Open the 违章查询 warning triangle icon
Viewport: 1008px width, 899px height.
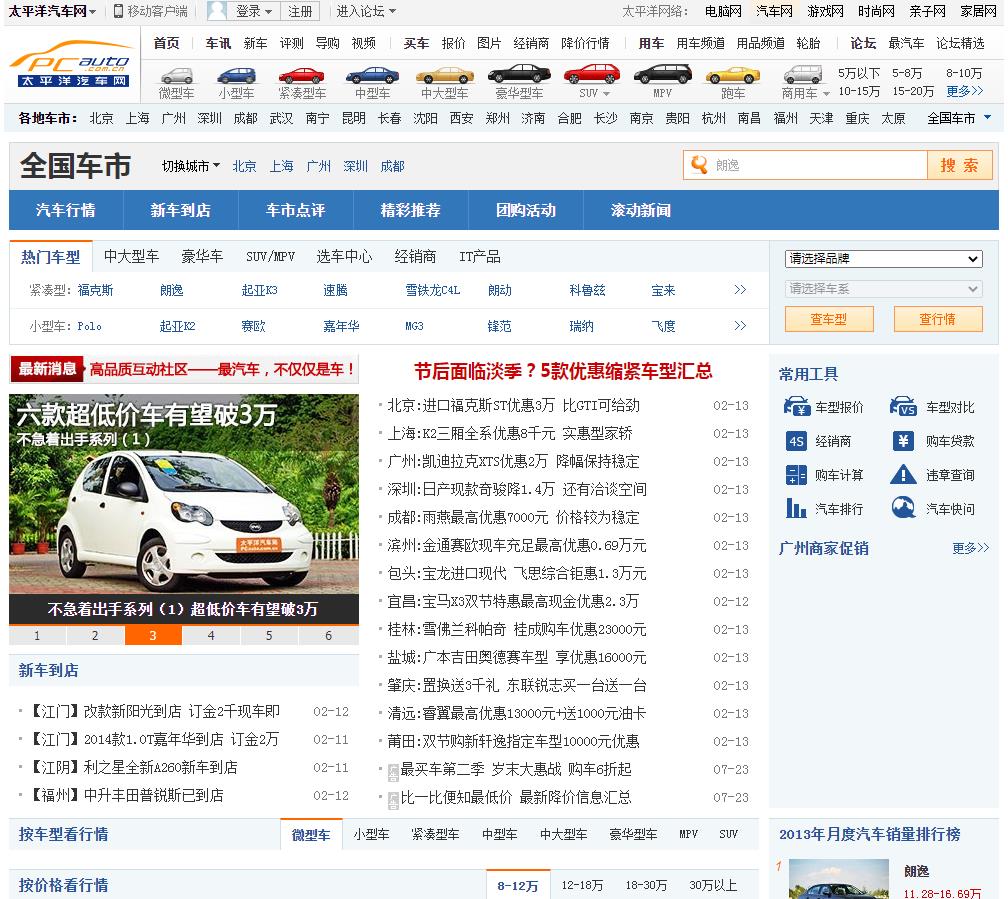(x=903, y=475)
